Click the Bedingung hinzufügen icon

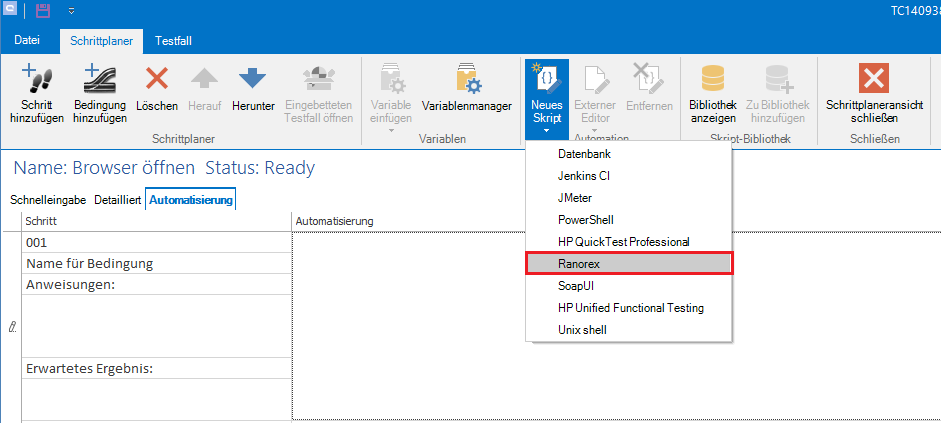[x=99, y=80]
